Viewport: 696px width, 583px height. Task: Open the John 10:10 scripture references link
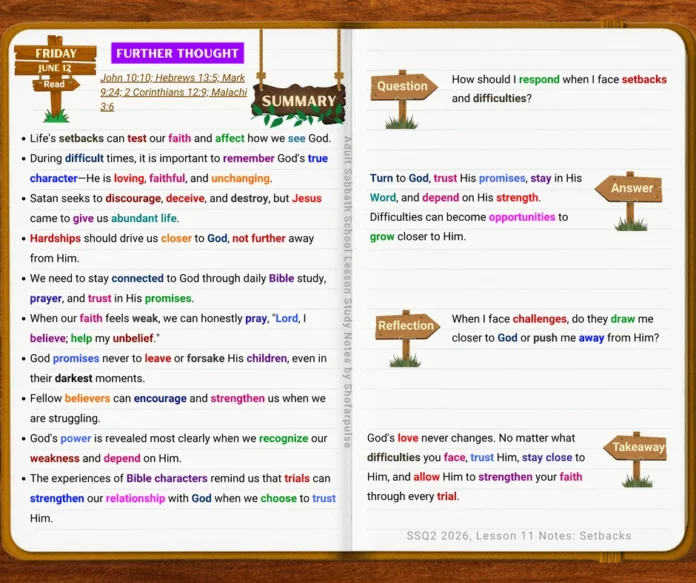(x=174, y=92)
